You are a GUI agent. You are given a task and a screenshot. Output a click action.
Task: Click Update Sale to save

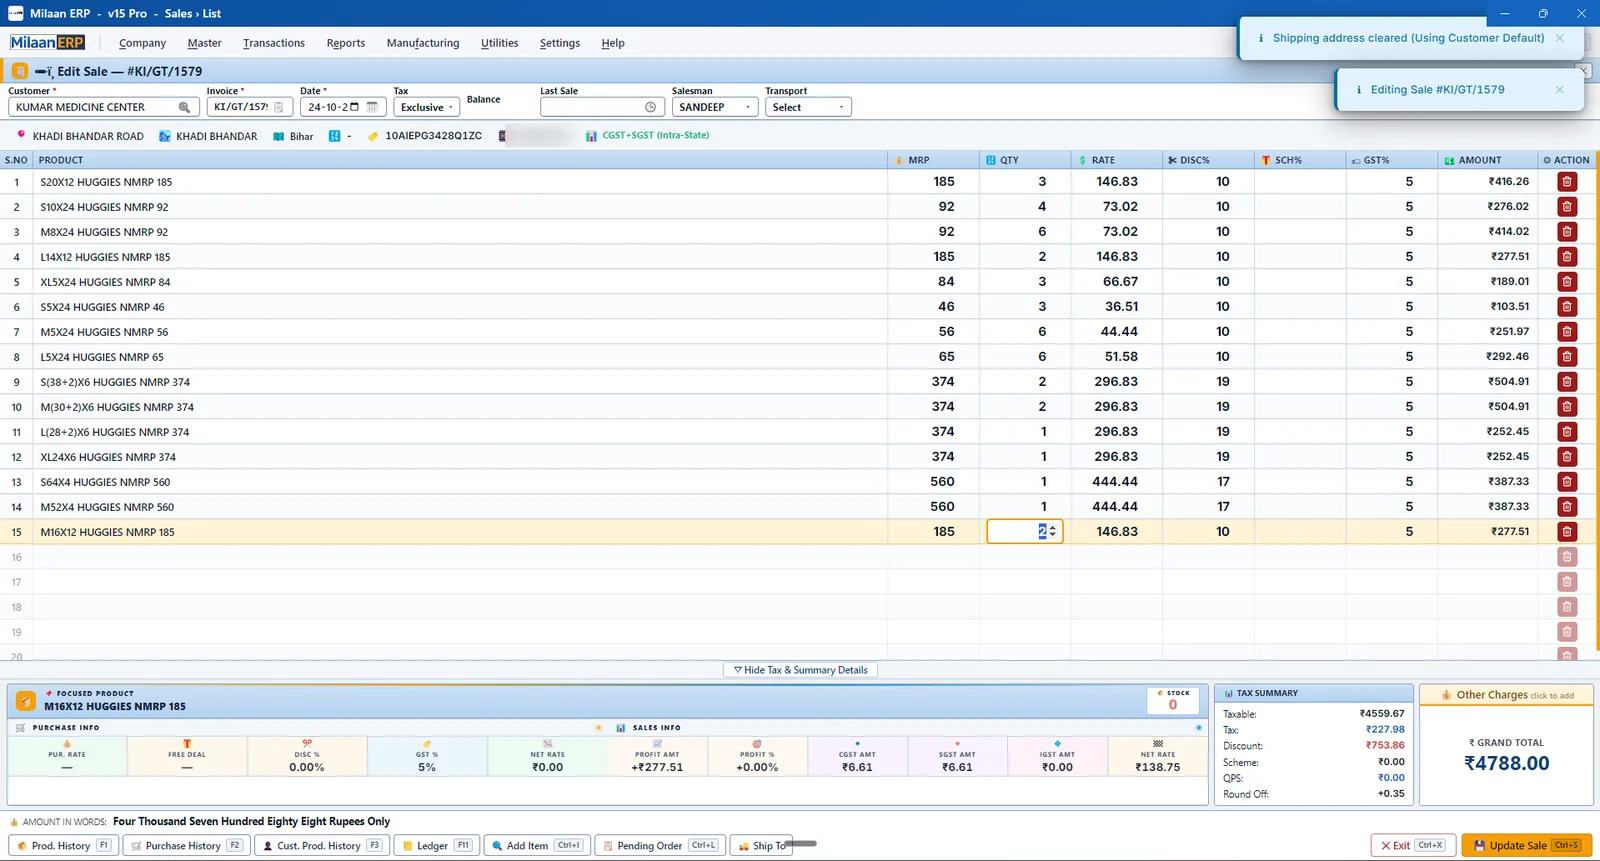pyautogui.click(x=1526, y=845)
